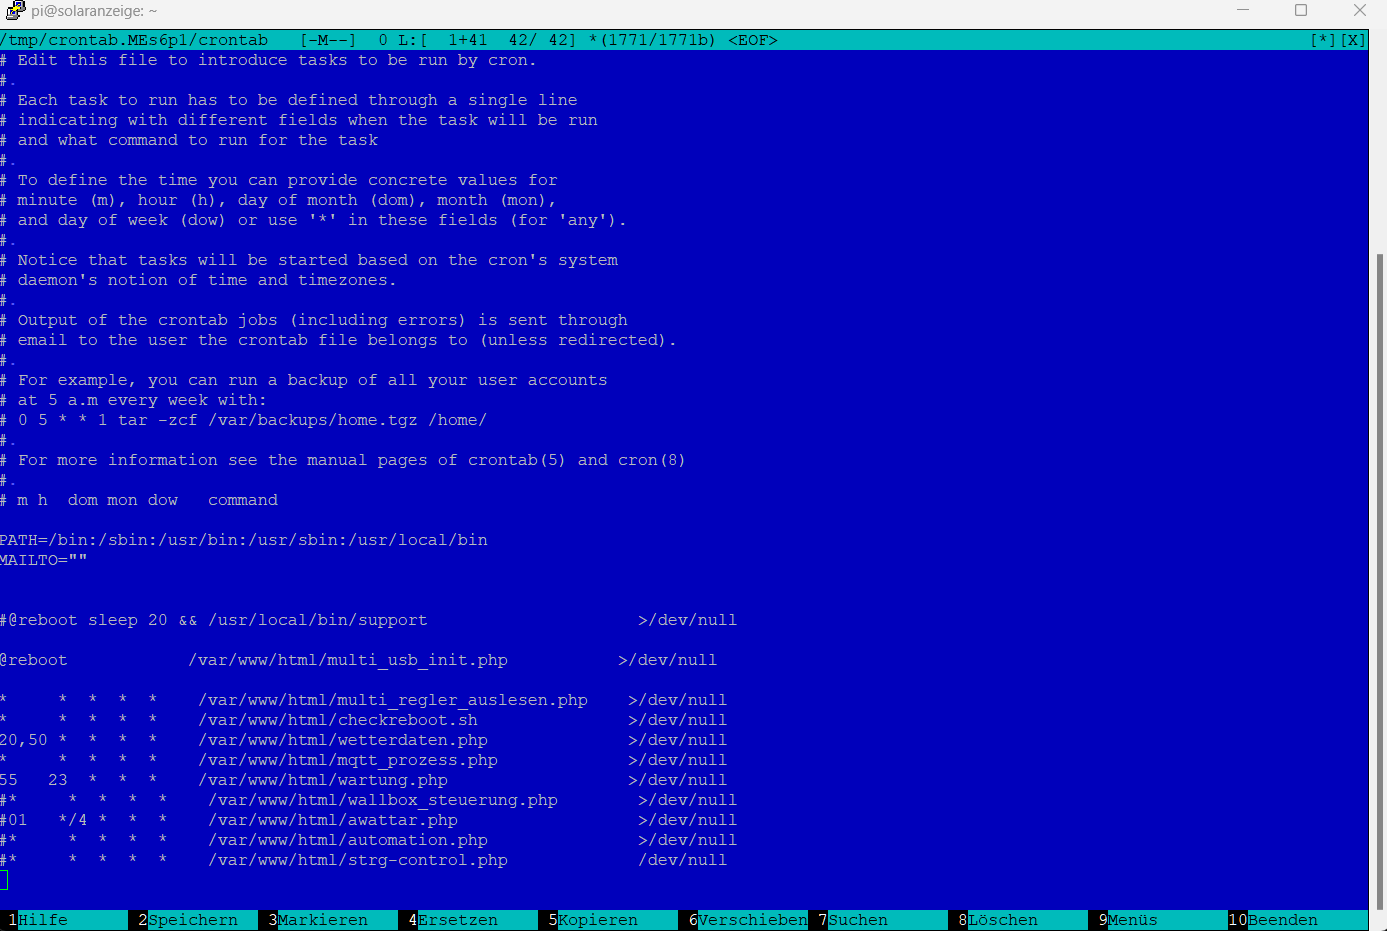The width and height of the screenshot is (1387, 931).
Task: Open menus via 9 Menüs
Action: point(1132,920)
